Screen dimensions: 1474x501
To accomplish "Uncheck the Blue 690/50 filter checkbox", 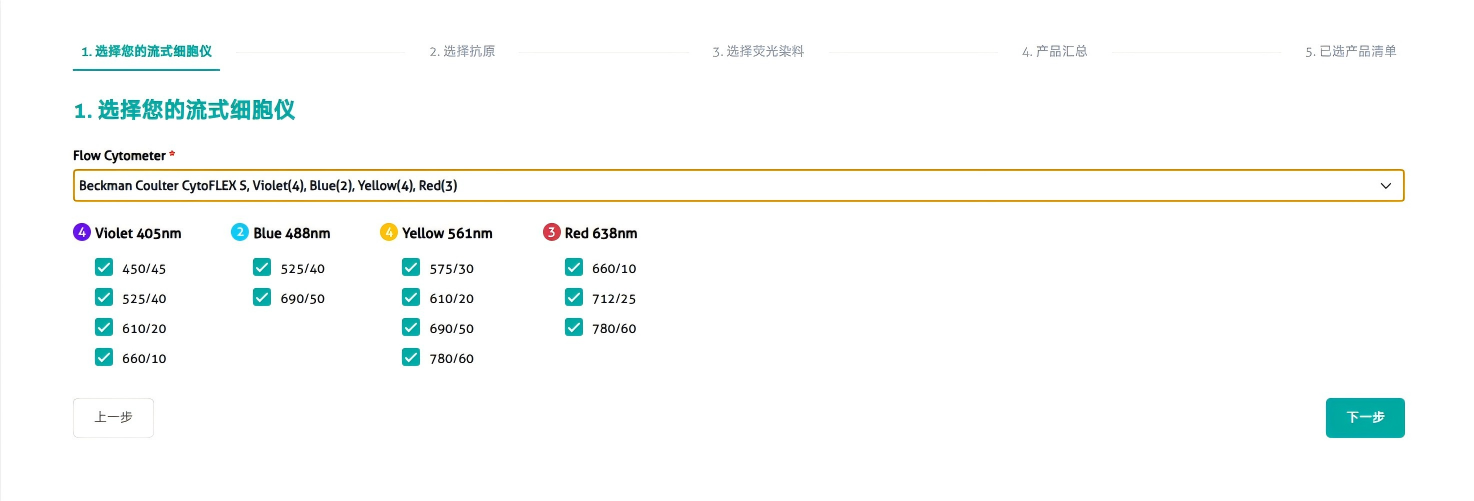I will click(x=262, y=297).
